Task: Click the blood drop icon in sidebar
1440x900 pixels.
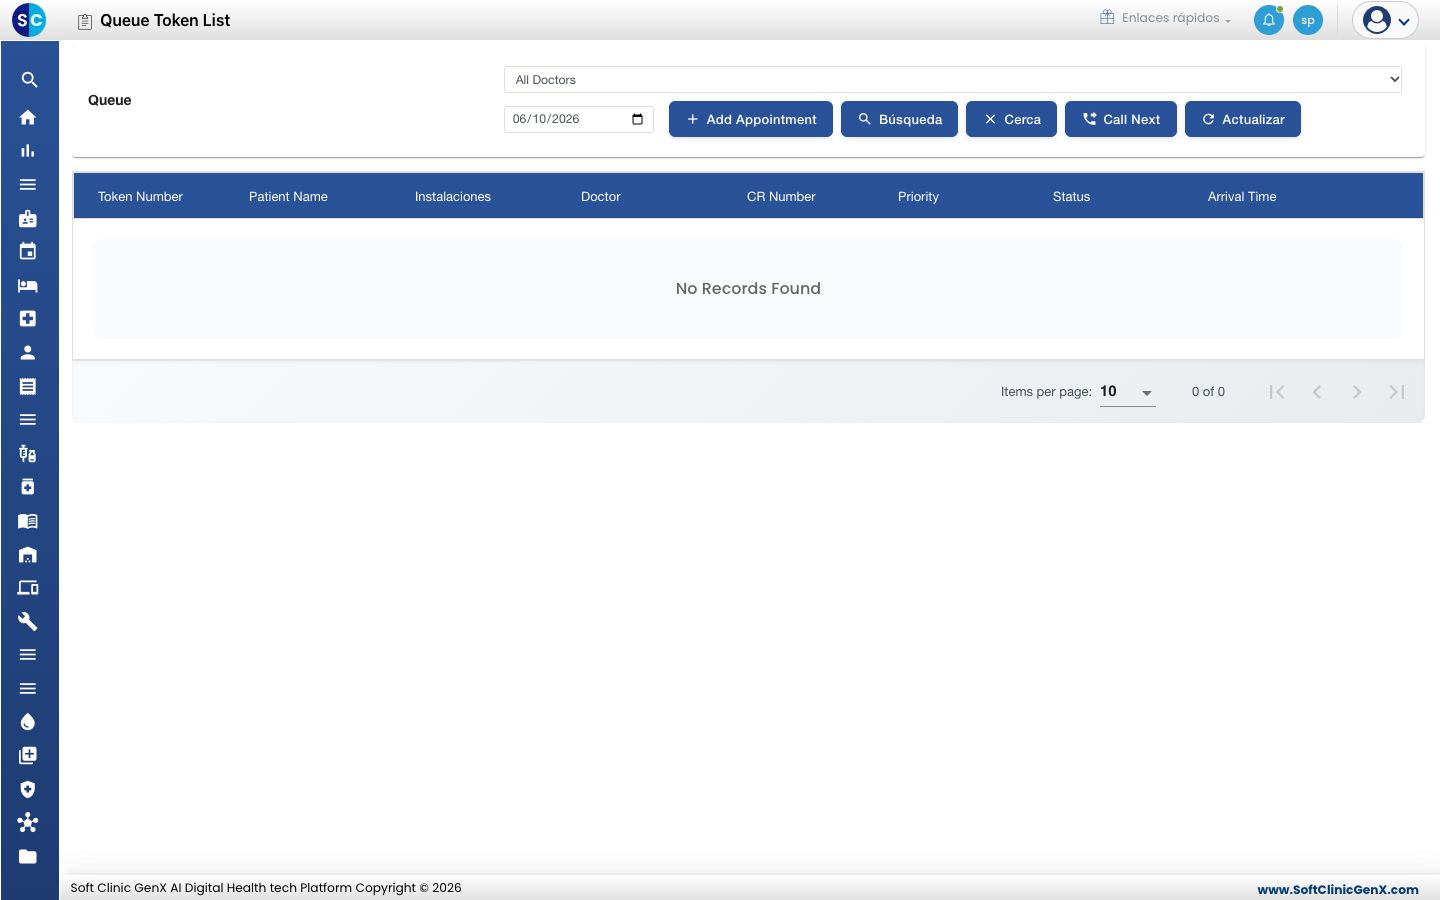Action: point(28,722)
